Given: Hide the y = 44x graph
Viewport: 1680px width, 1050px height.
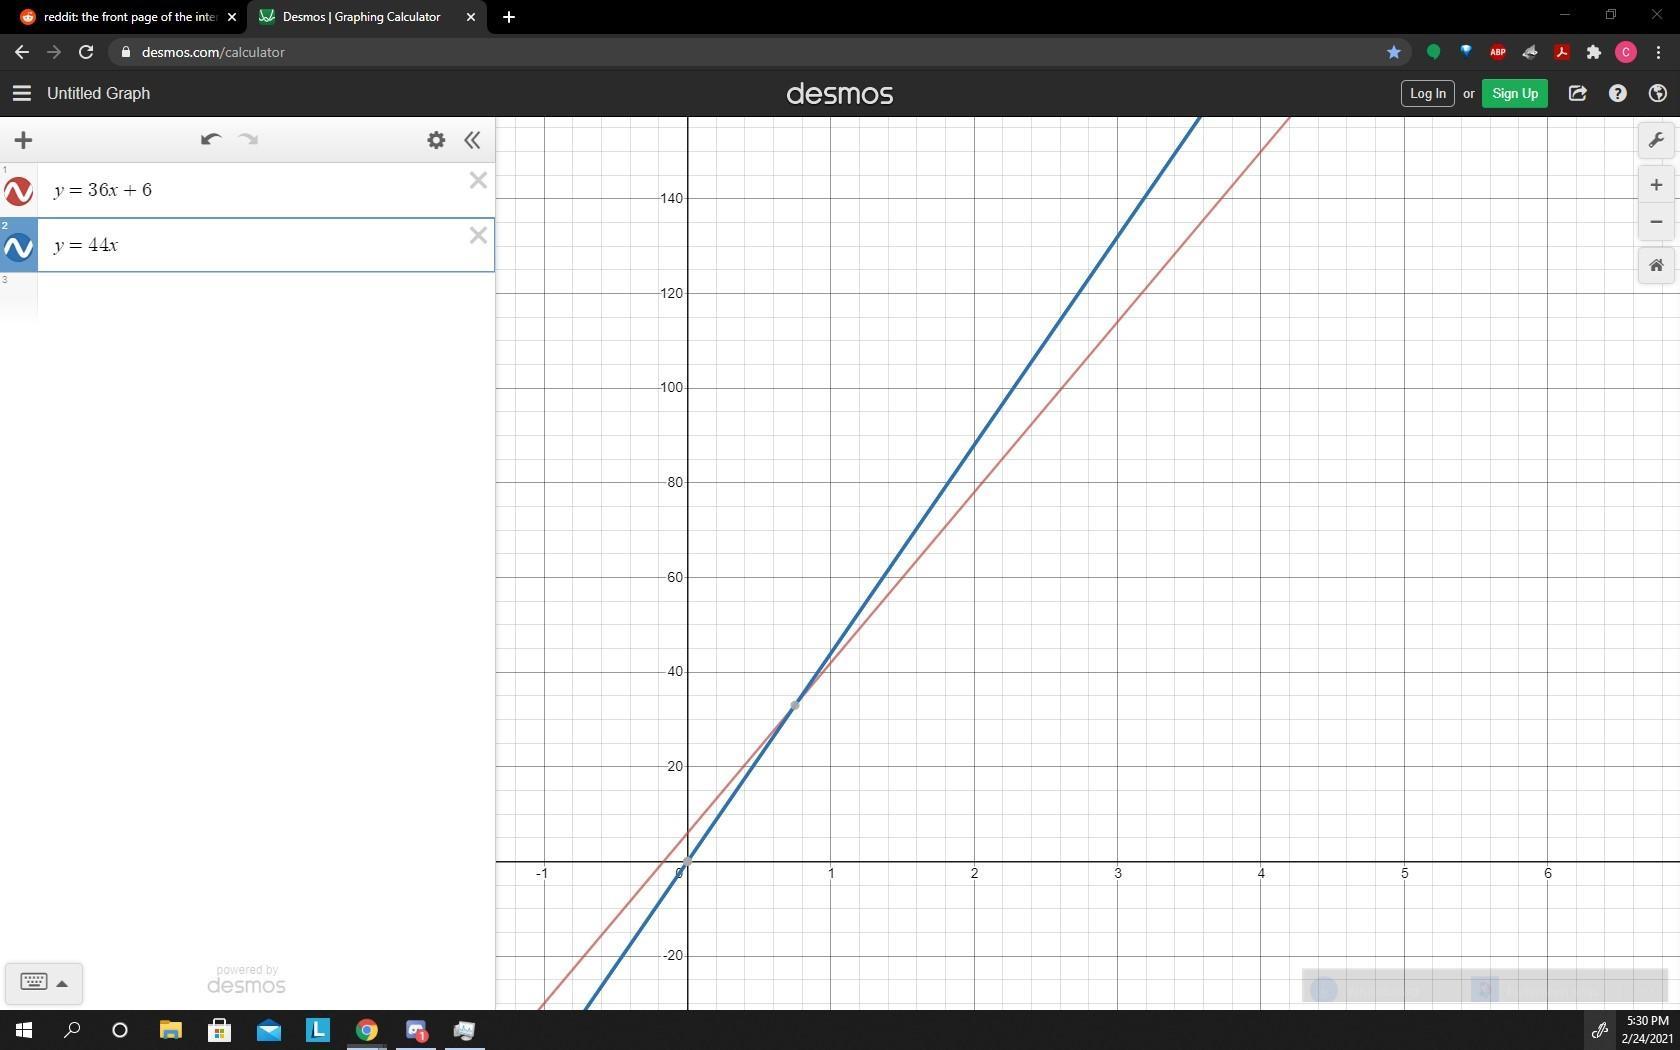Looking at the screenshot, I should coord(18,246).
